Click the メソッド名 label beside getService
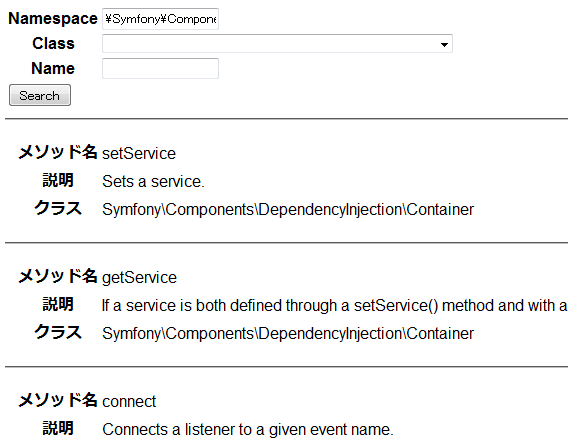Screen dimensions: 568x445 tap(58, 276)
